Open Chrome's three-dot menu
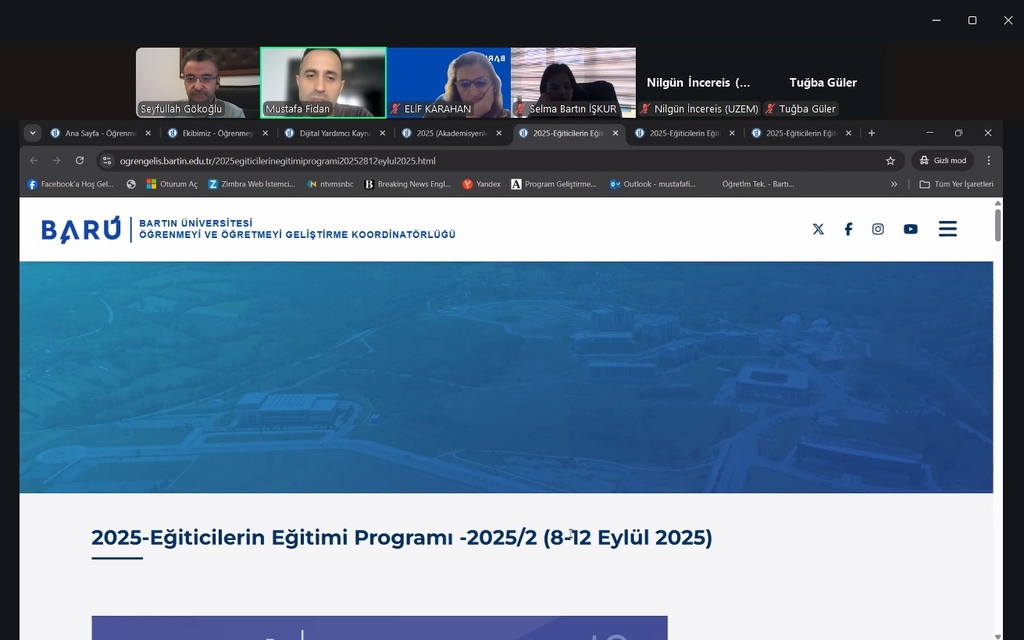 [x=988, y=160]
